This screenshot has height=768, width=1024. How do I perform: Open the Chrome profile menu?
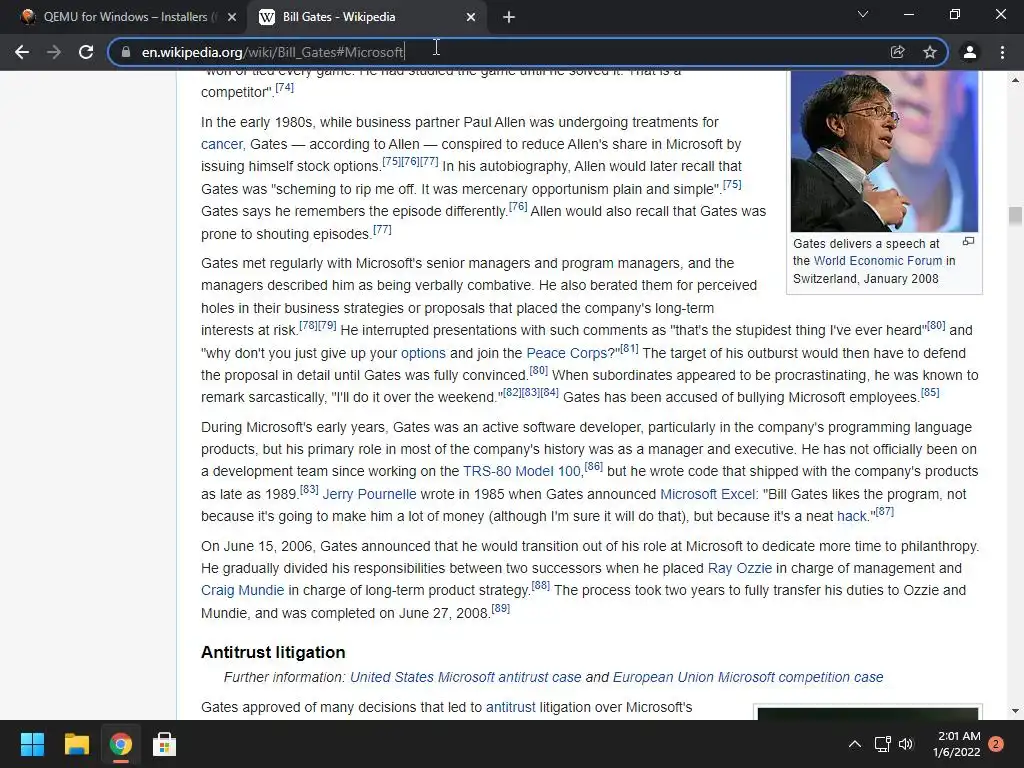pyautogui.click(x=970, y=52)
